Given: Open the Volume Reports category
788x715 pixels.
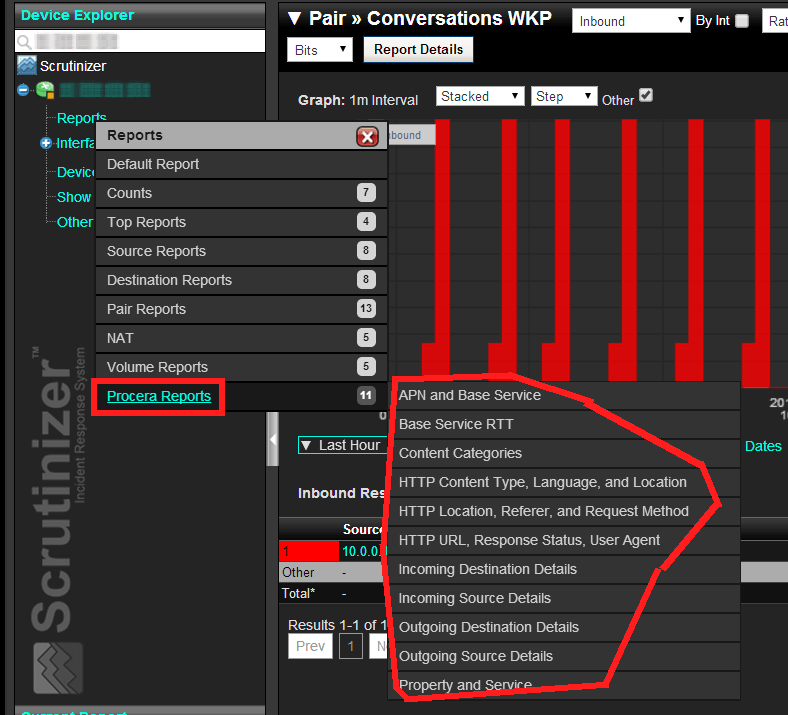Looking at the screenshot, I should [241, 367].
